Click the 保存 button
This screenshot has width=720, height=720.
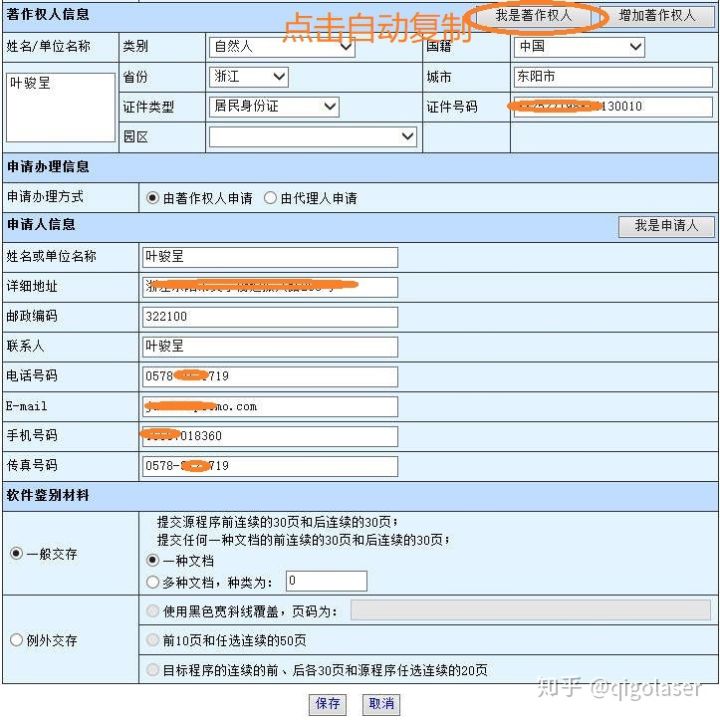[327, 704]
